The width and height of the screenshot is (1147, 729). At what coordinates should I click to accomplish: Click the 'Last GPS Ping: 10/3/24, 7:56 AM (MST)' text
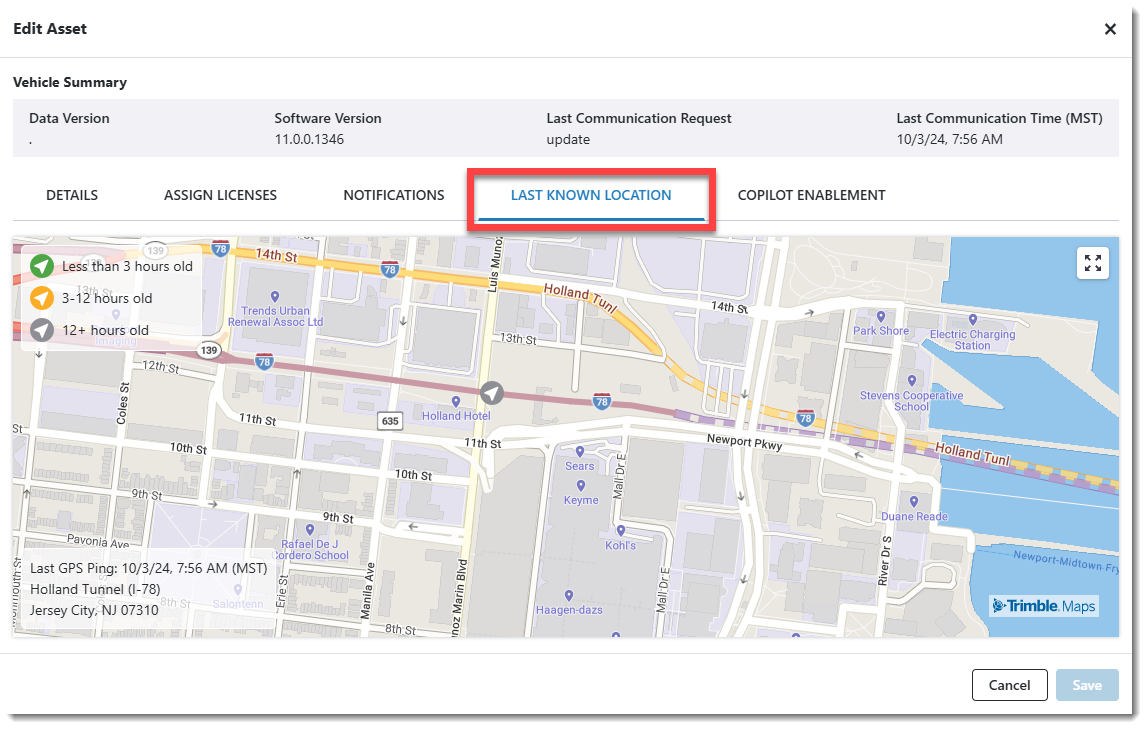pos(148,568)
